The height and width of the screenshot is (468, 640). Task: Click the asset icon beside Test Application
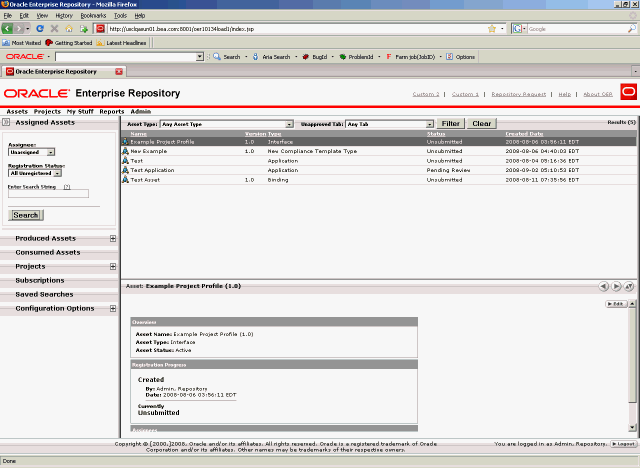125,170
